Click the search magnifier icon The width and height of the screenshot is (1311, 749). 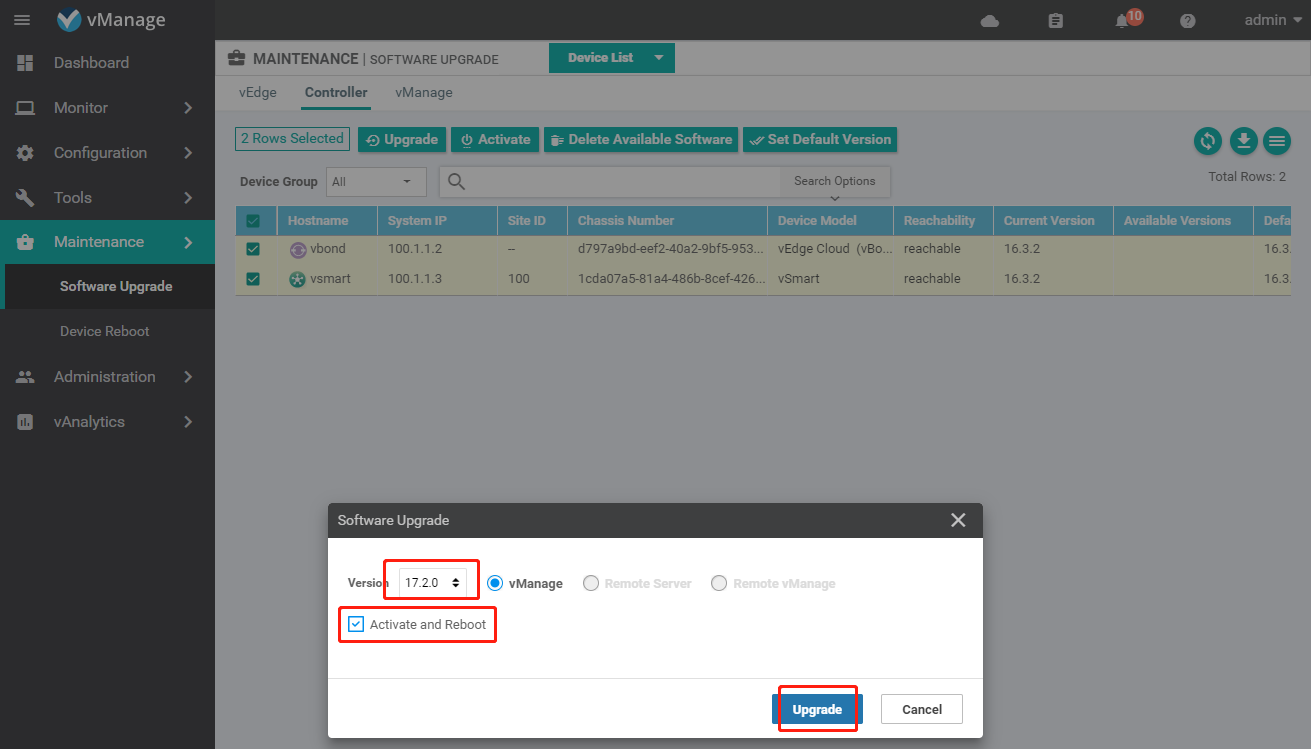tap(456, 181)
